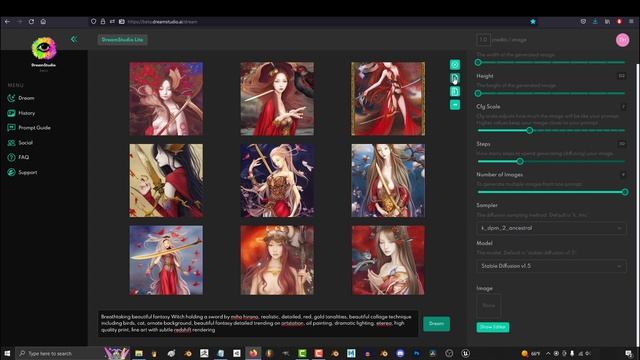Adjust the Width slider handle
The width and height of the screenshot is (640, 360).
tap(478, 62)
